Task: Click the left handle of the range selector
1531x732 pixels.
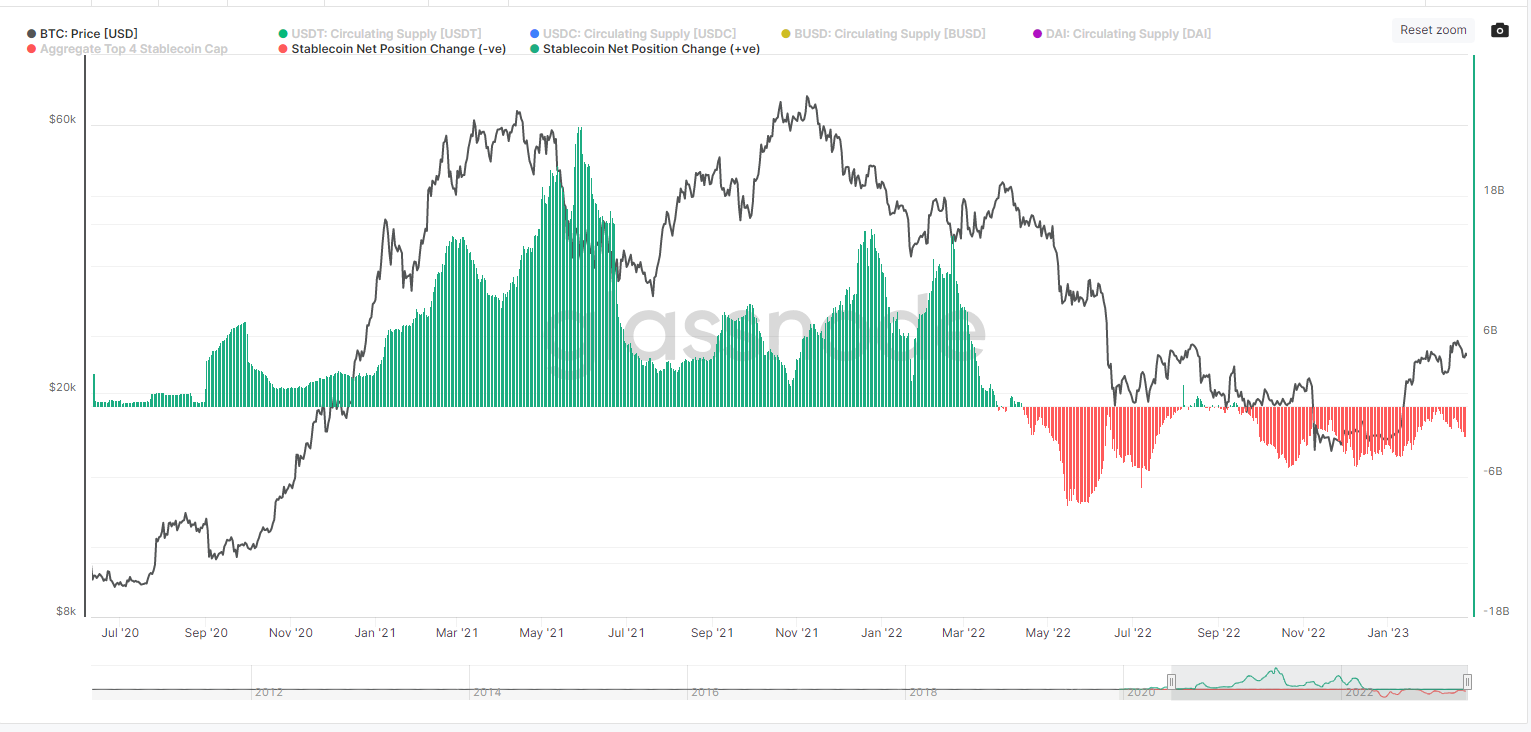Action: click(1171, 682)
